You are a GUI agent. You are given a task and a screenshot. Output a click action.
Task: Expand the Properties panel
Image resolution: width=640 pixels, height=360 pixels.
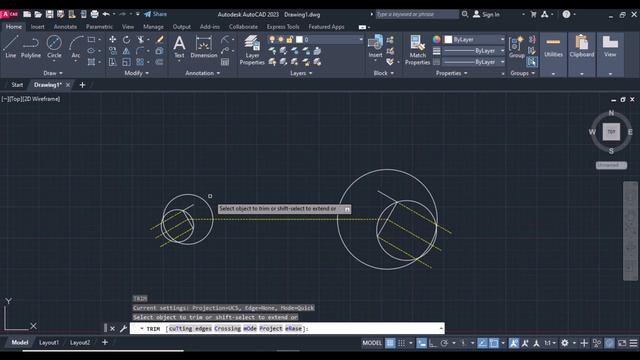451,73
